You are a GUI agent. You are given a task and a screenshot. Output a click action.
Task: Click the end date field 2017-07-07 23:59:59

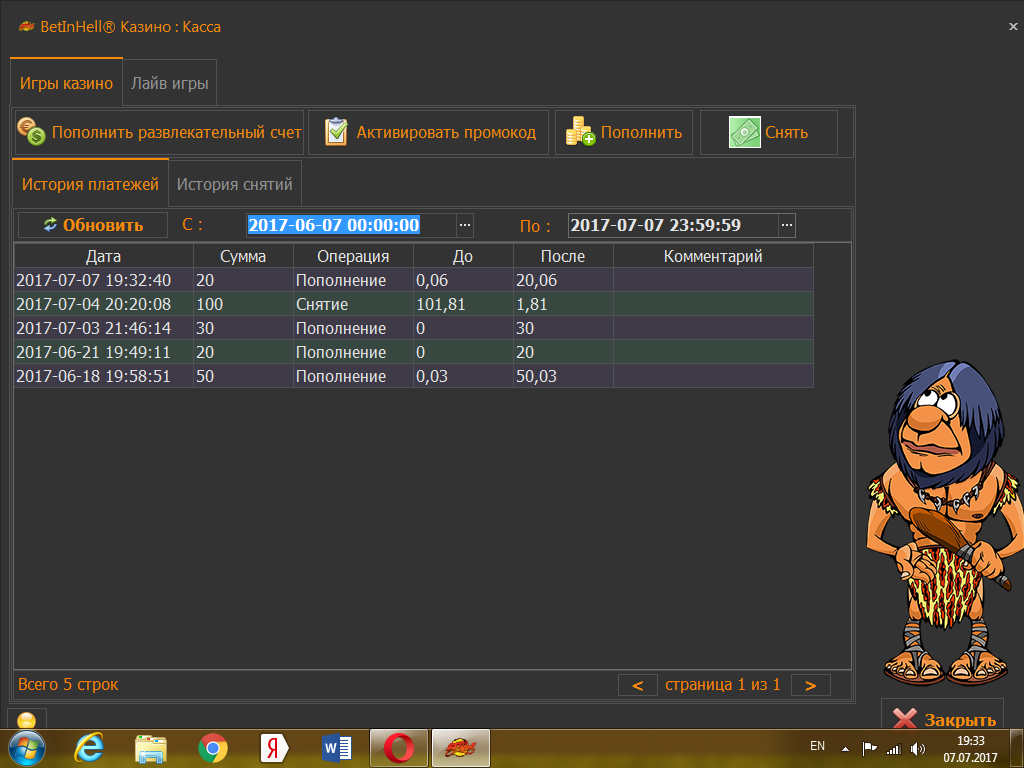(673, 225)
